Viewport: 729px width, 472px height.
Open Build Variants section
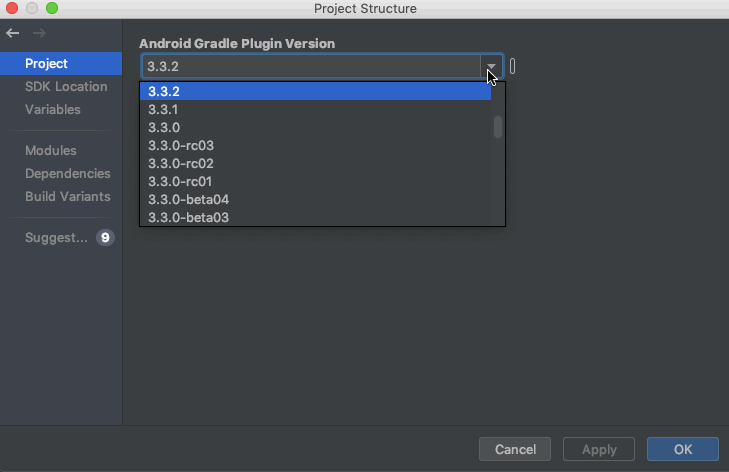pos(68,196)
